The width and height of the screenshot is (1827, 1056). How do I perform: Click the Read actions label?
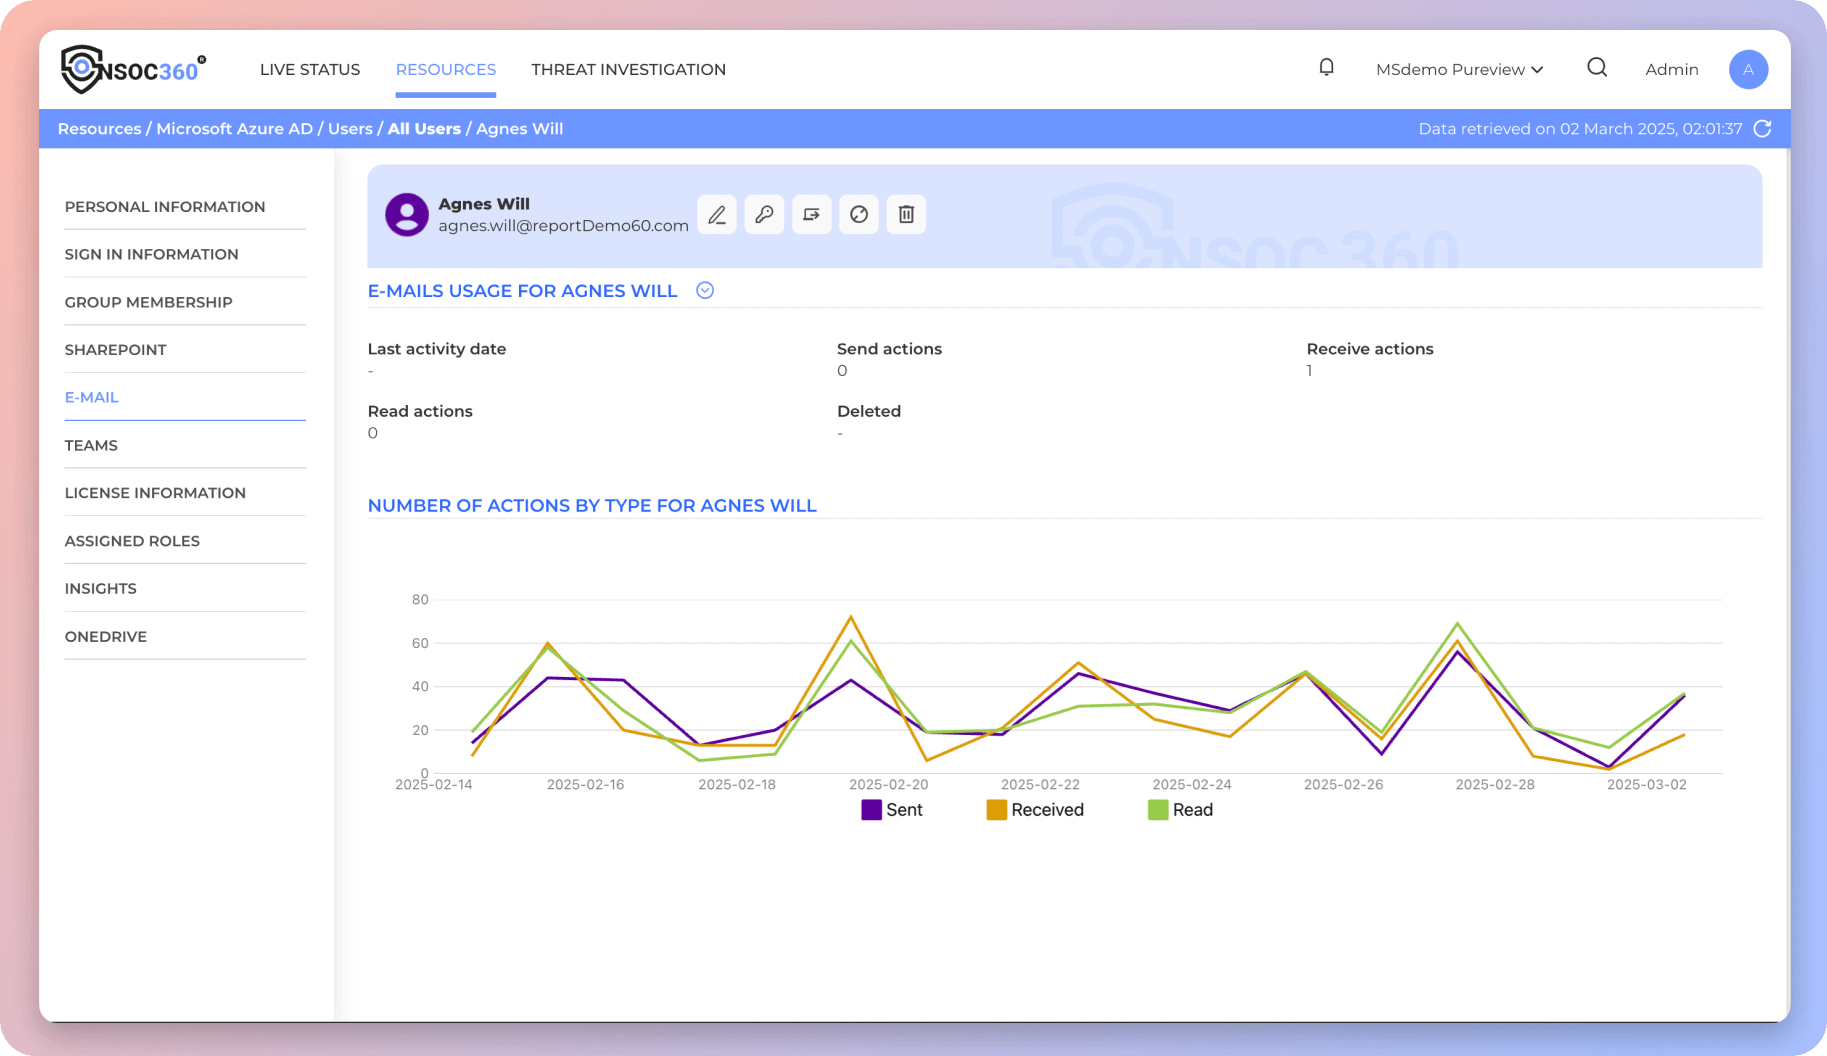[x=420, y=411]
